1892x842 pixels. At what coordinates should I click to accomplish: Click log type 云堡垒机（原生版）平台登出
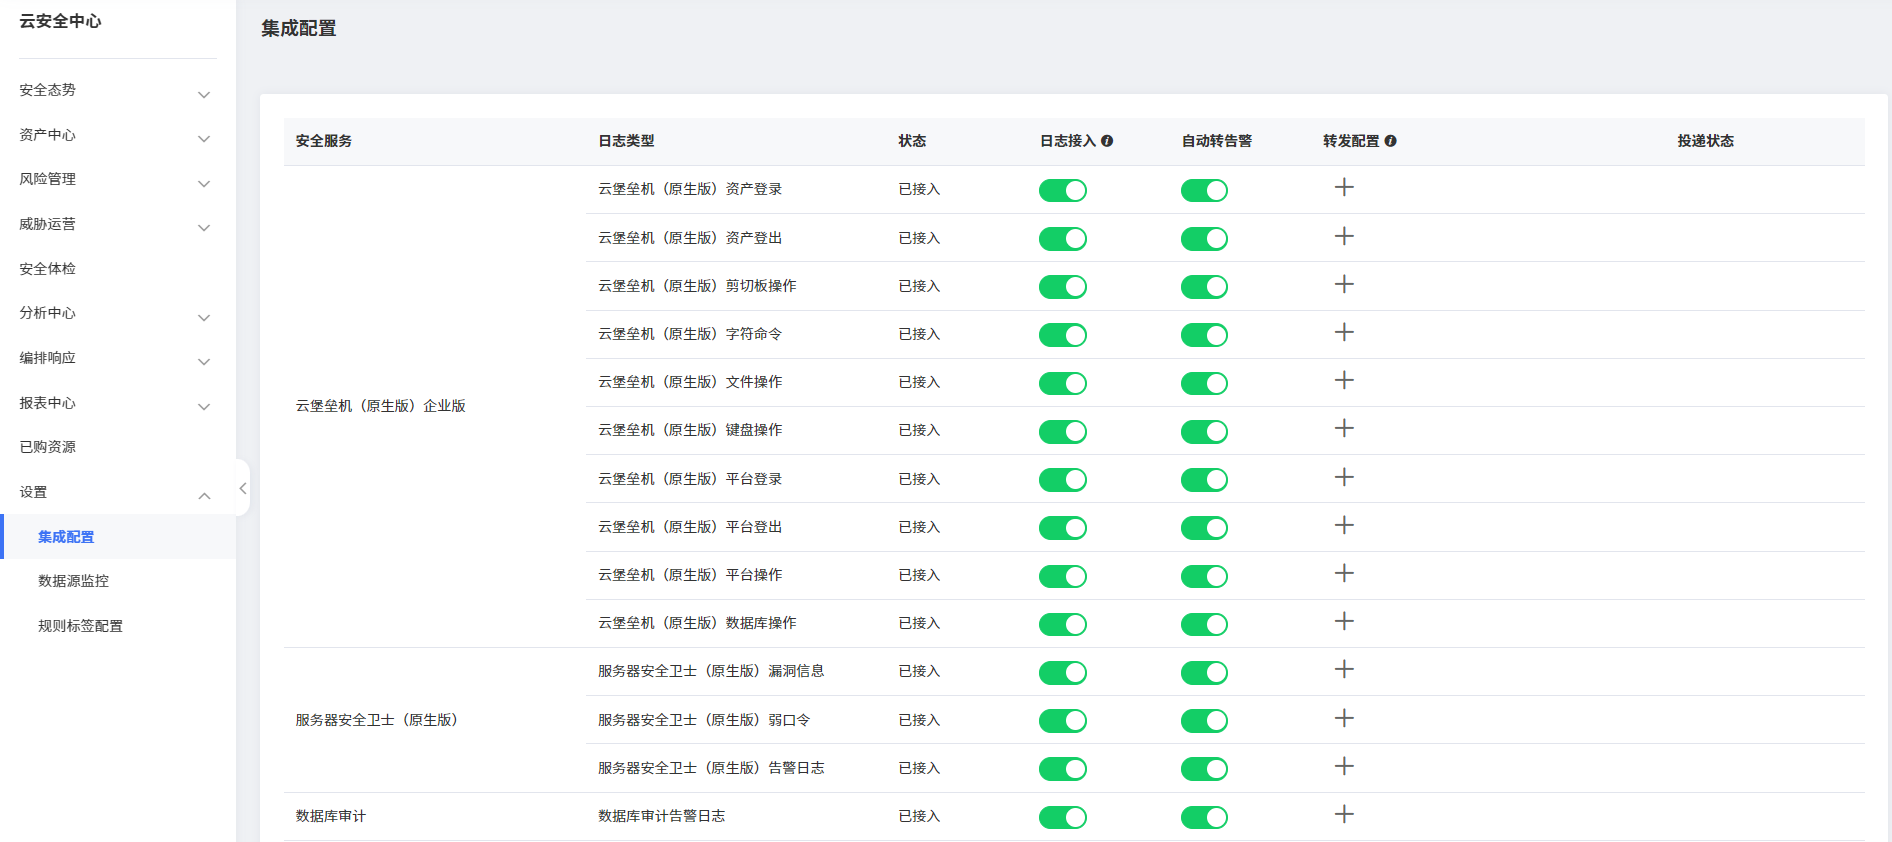(690, 527)
